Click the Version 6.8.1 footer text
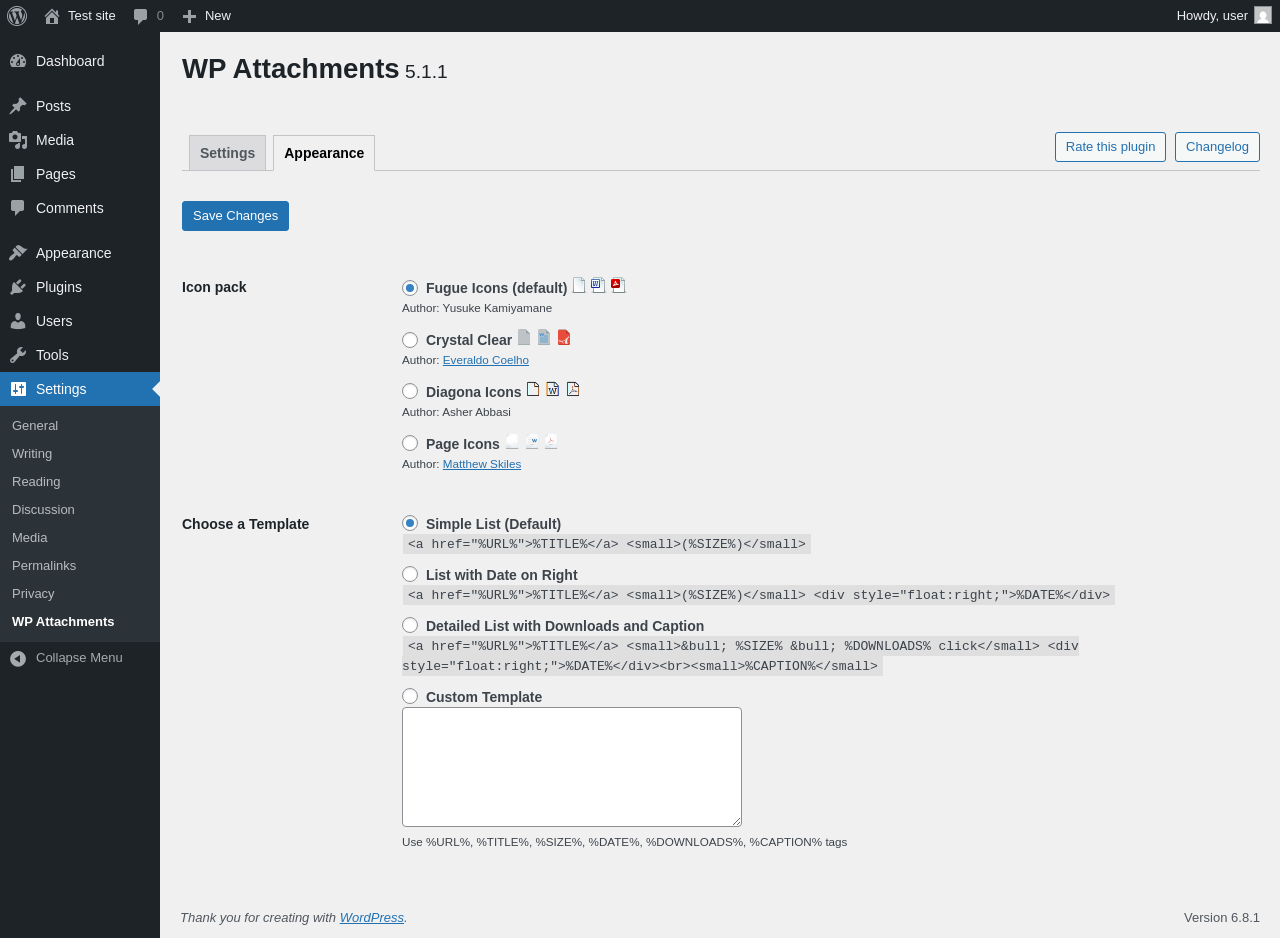Viewport: 1280px width, 938px height. click(x=1222, y=917)
